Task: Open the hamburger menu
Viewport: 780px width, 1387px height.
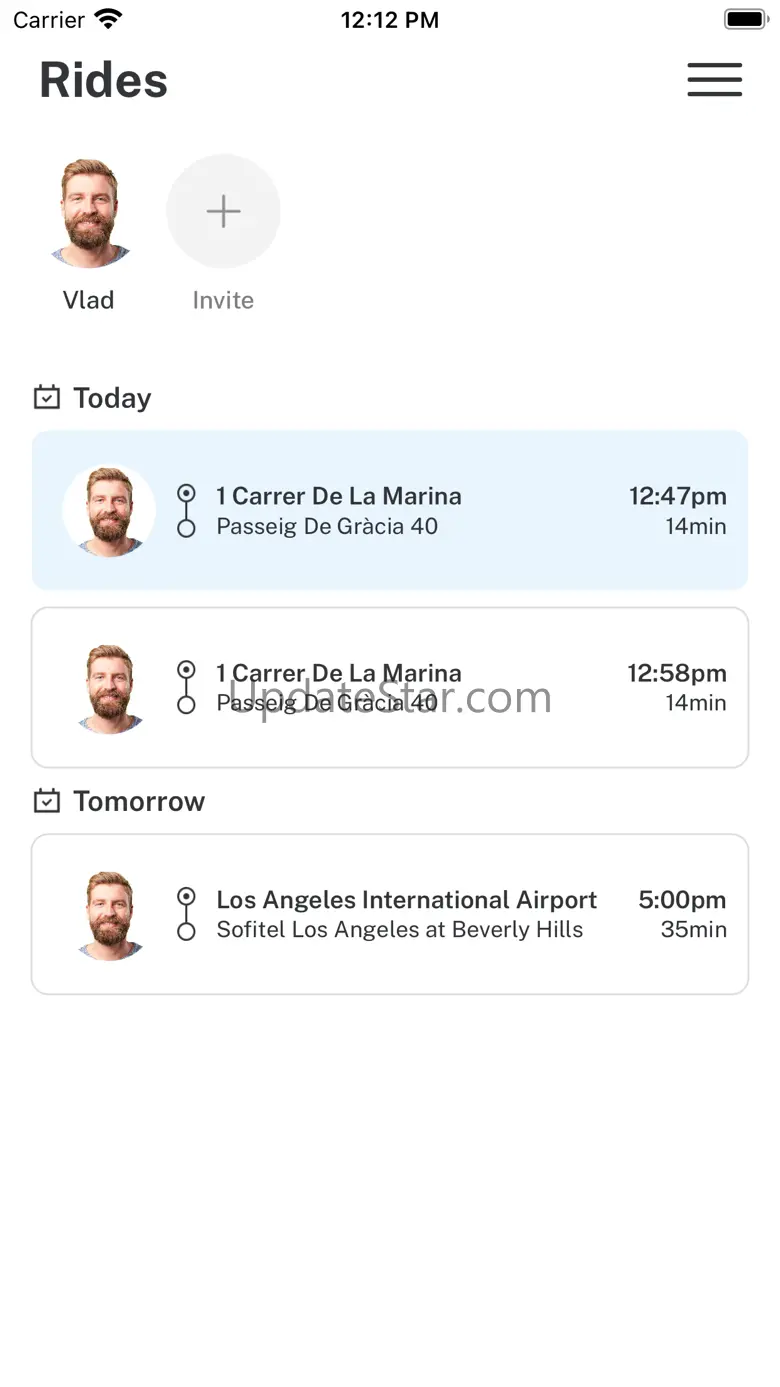Action: click(x=714, y=80)
